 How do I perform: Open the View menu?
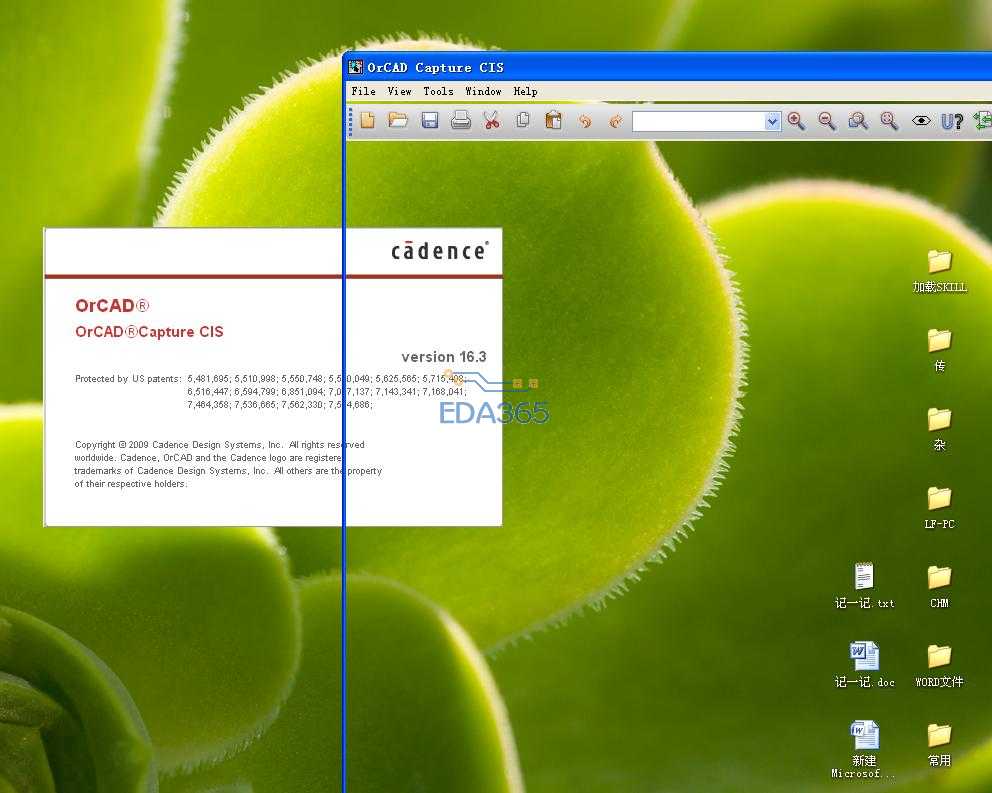click(x=399, y=91)
